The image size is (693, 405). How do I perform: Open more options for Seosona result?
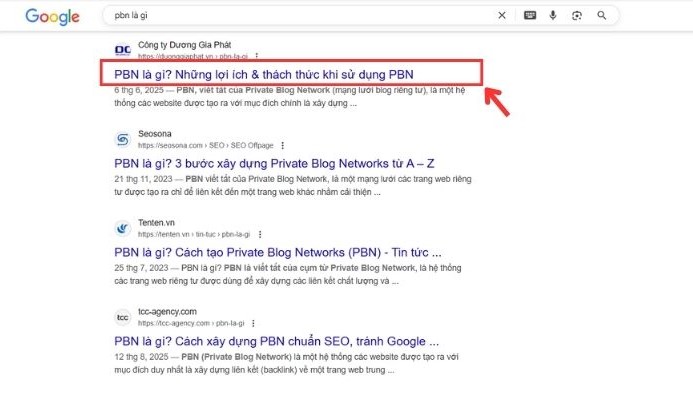[282, 145]
